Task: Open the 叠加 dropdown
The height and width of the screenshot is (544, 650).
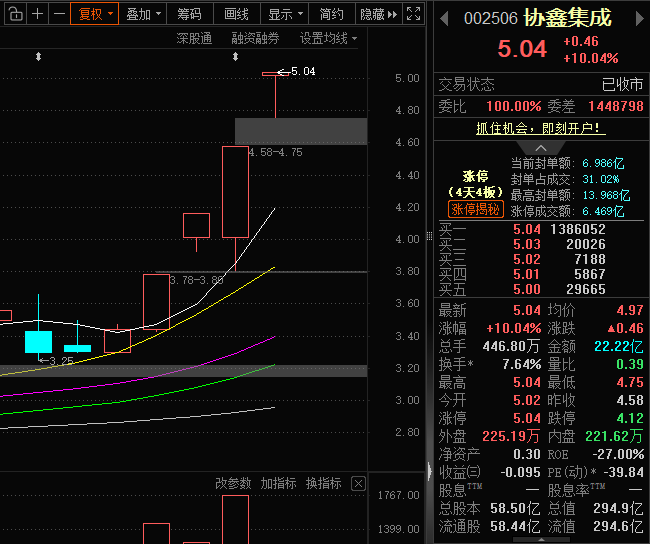Action: pyautogui.click(x=143, y=14)
